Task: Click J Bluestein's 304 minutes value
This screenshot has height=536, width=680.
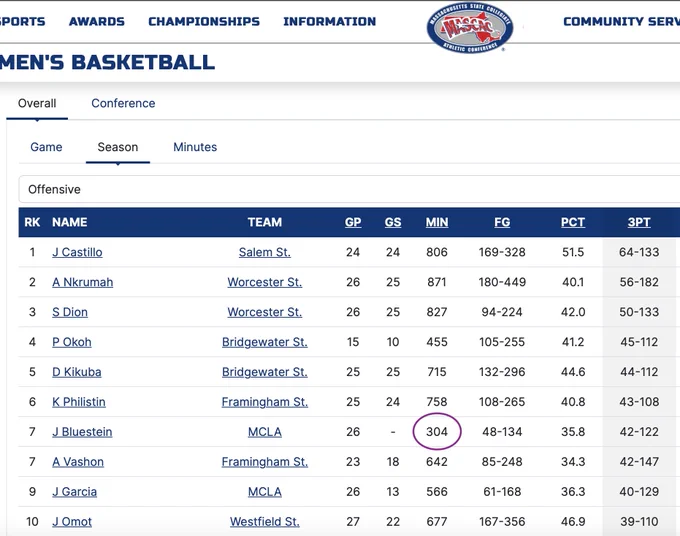Action: [437, 432]
